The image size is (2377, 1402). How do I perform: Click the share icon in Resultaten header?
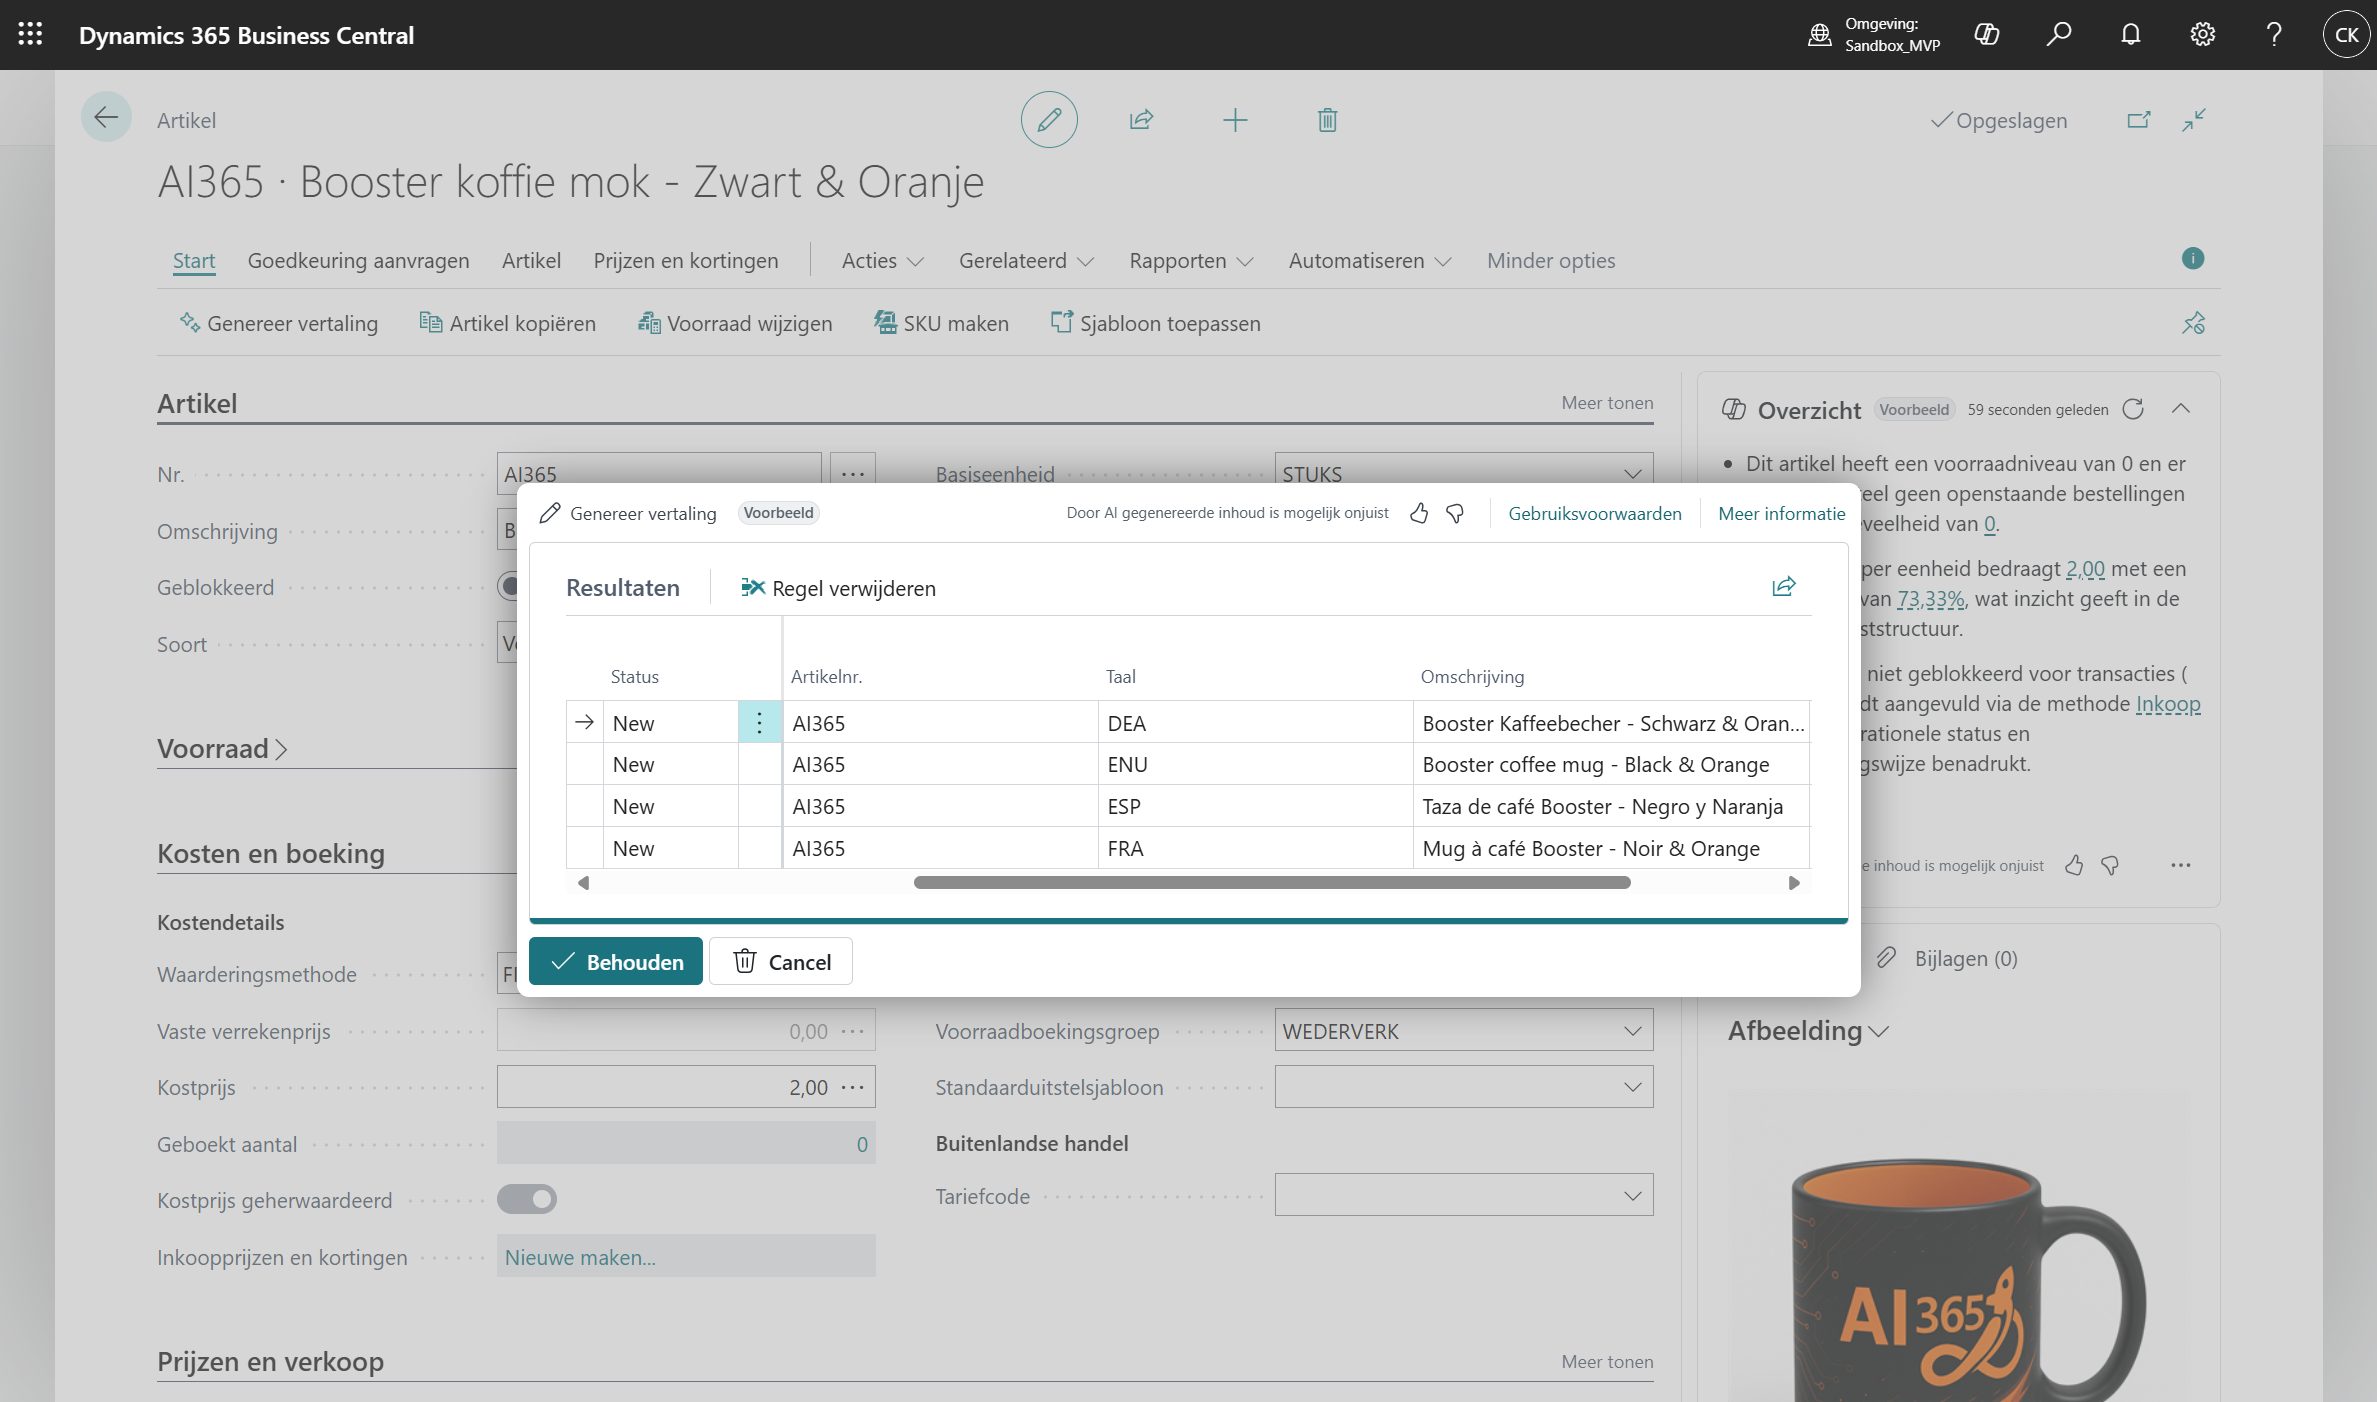(x=1783, y=587)
